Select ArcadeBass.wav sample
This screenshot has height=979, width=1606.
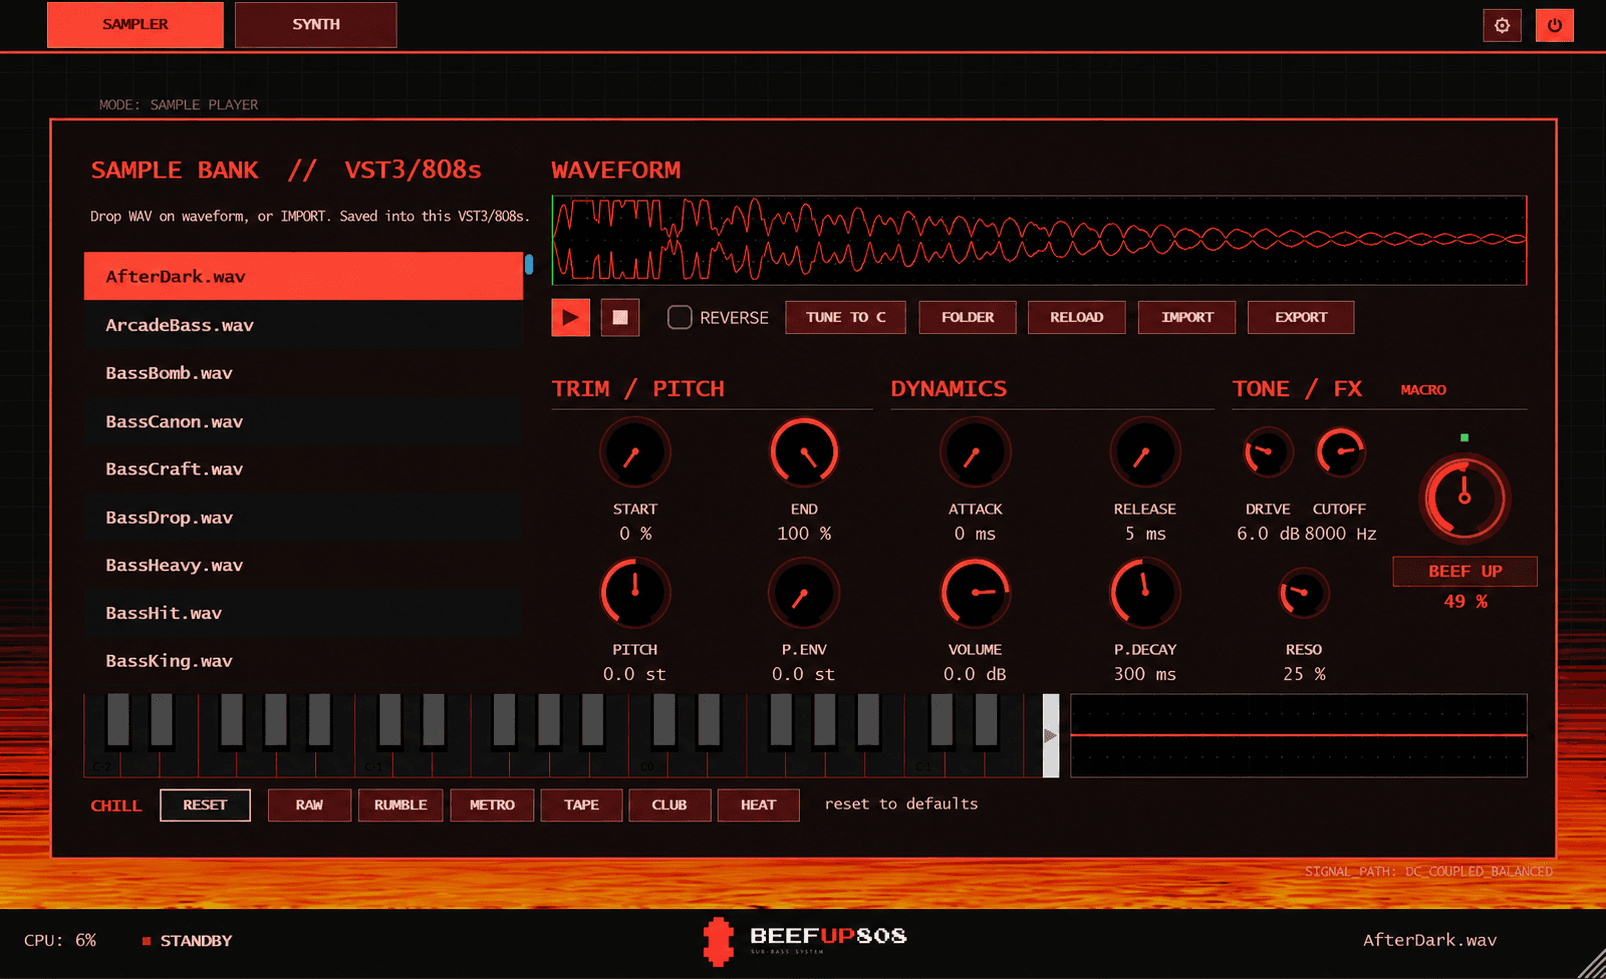[x=303, y=325]
